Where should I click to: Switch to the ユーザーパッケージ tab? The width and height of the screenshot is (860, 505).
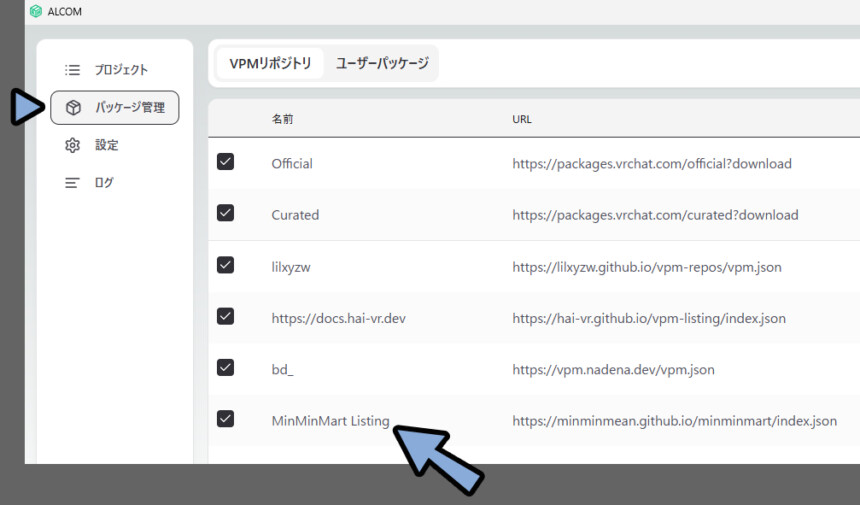(x=382, y=64)
